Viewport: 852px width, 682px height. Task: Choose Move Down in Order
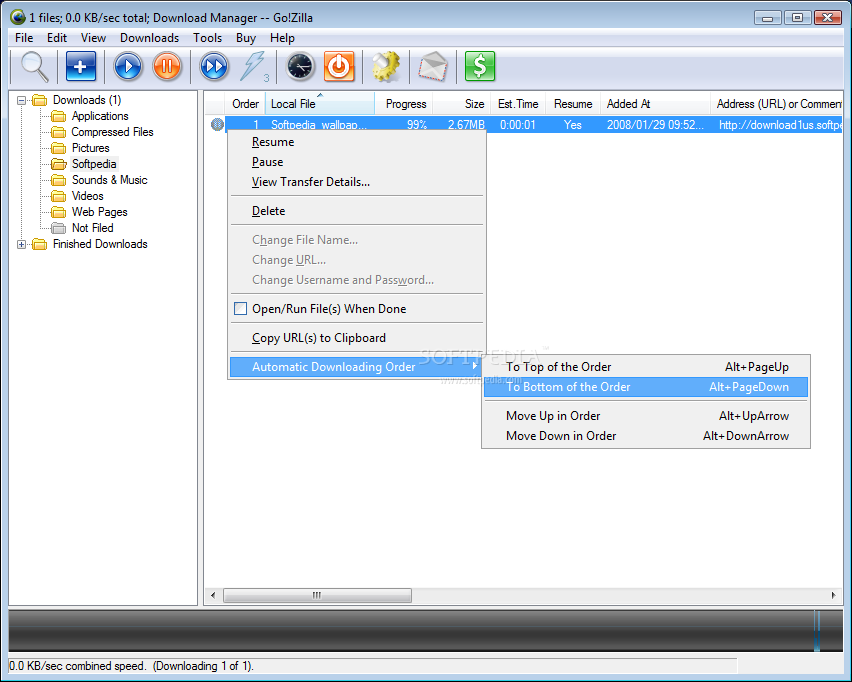646,436
